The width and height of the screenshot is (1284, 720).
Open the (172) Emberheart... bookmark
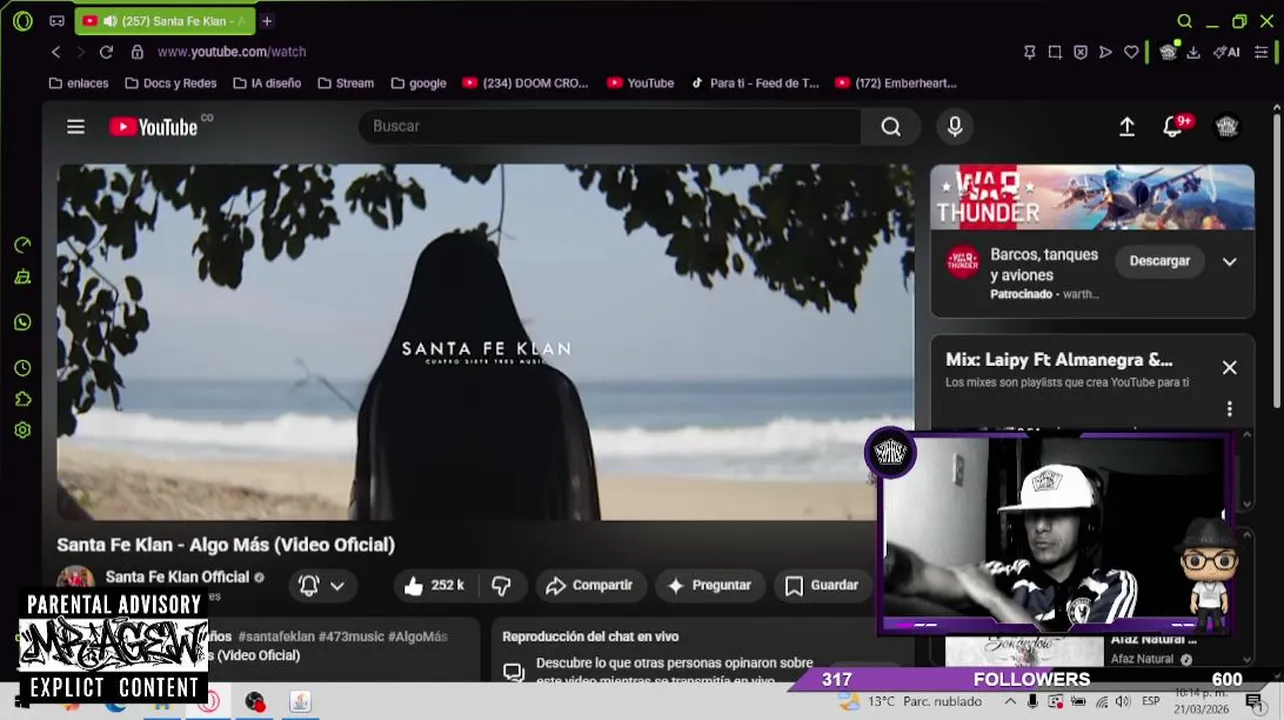point(896,83)
